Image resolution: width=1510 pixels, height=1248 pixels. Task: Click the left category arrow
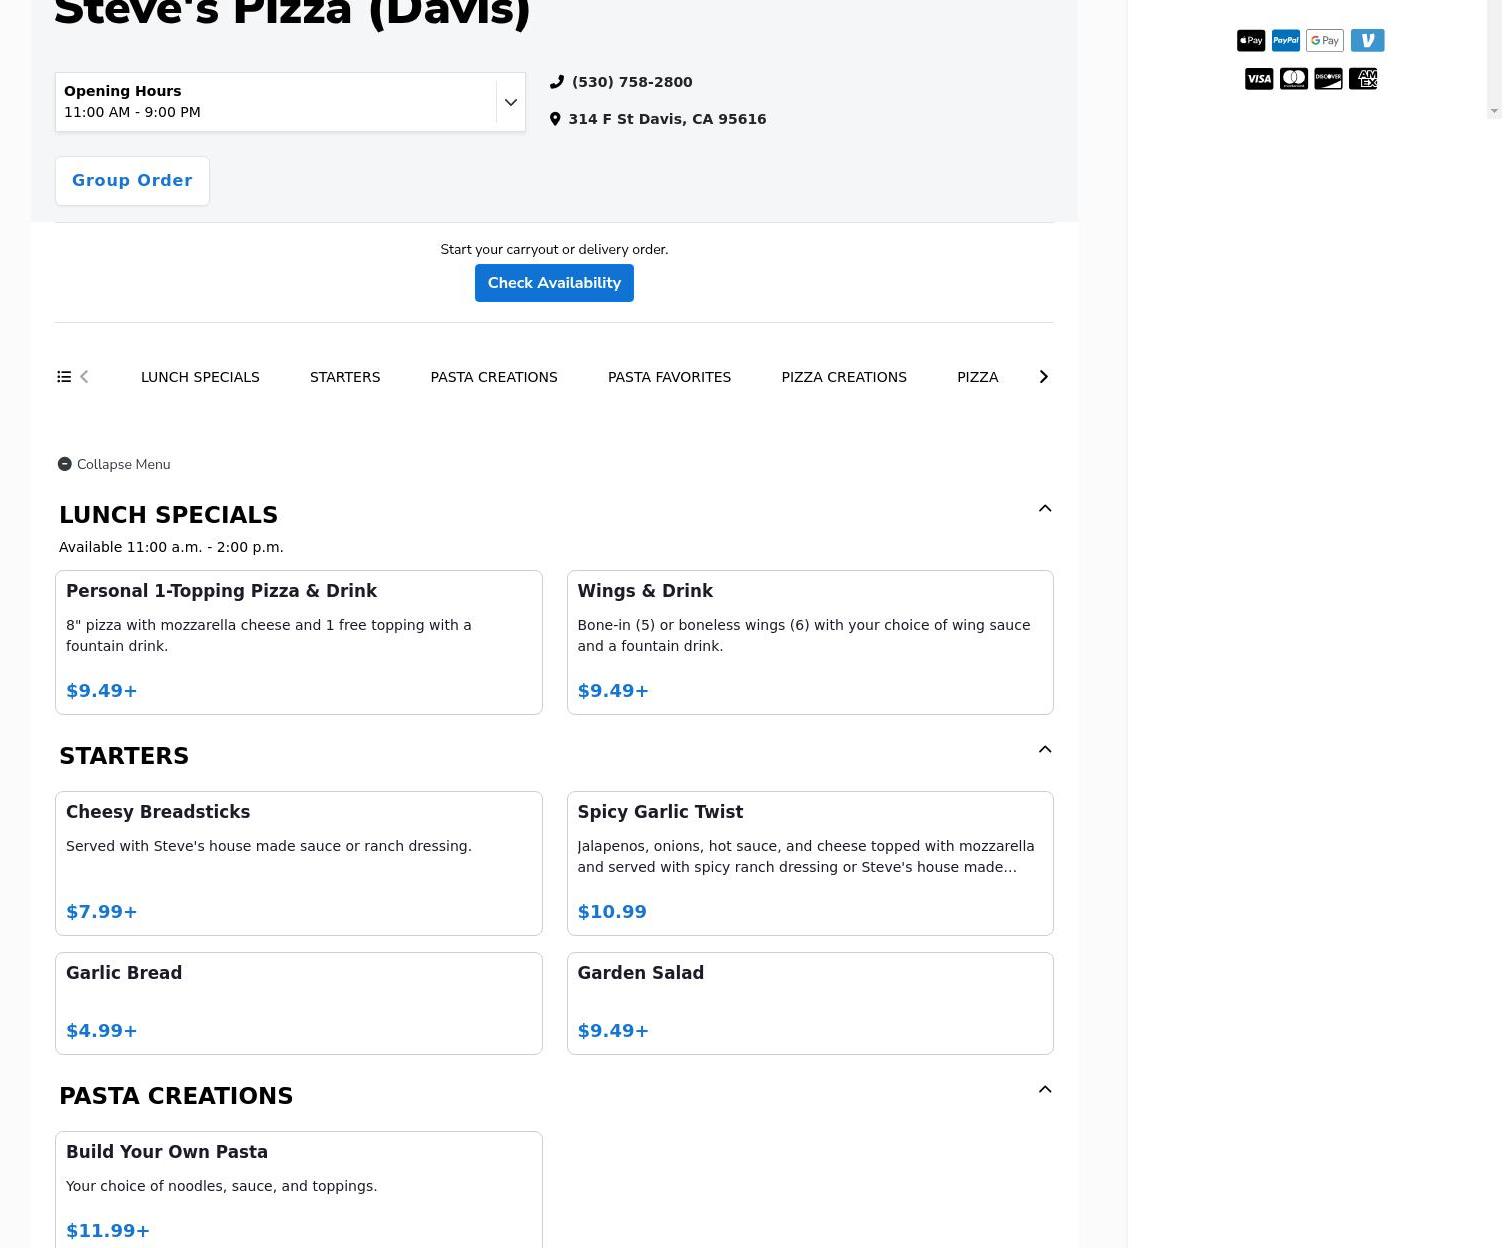84,377
